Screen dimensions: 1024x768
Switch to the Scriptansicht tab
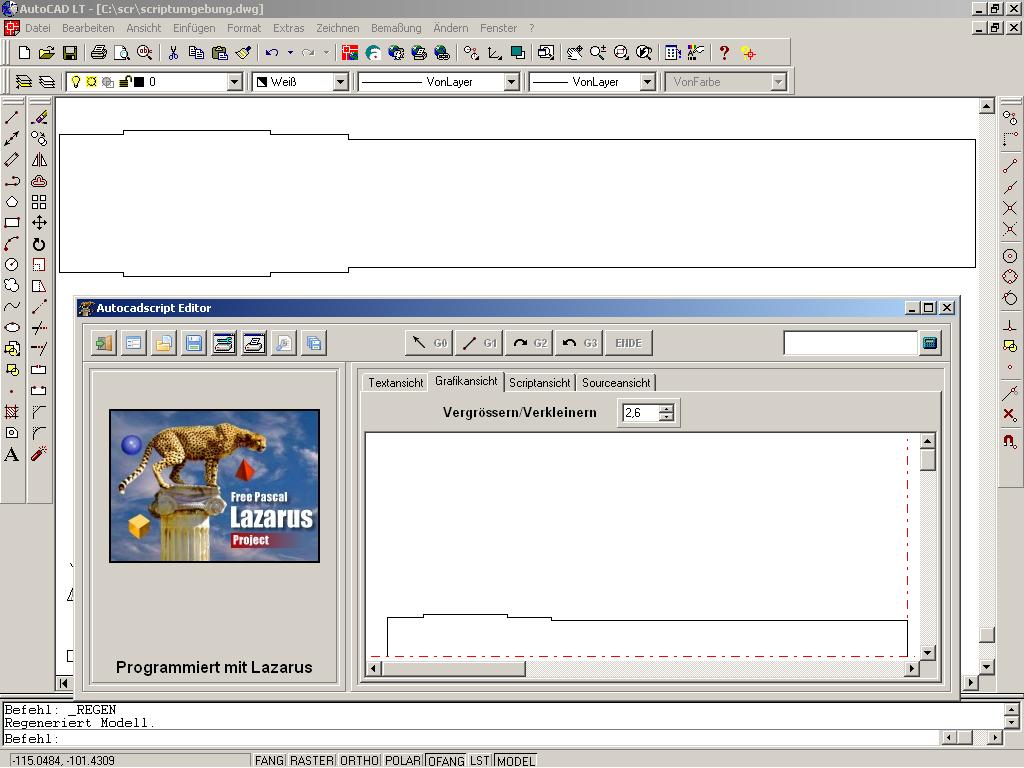pyautogui.click(x=539, y=383)
